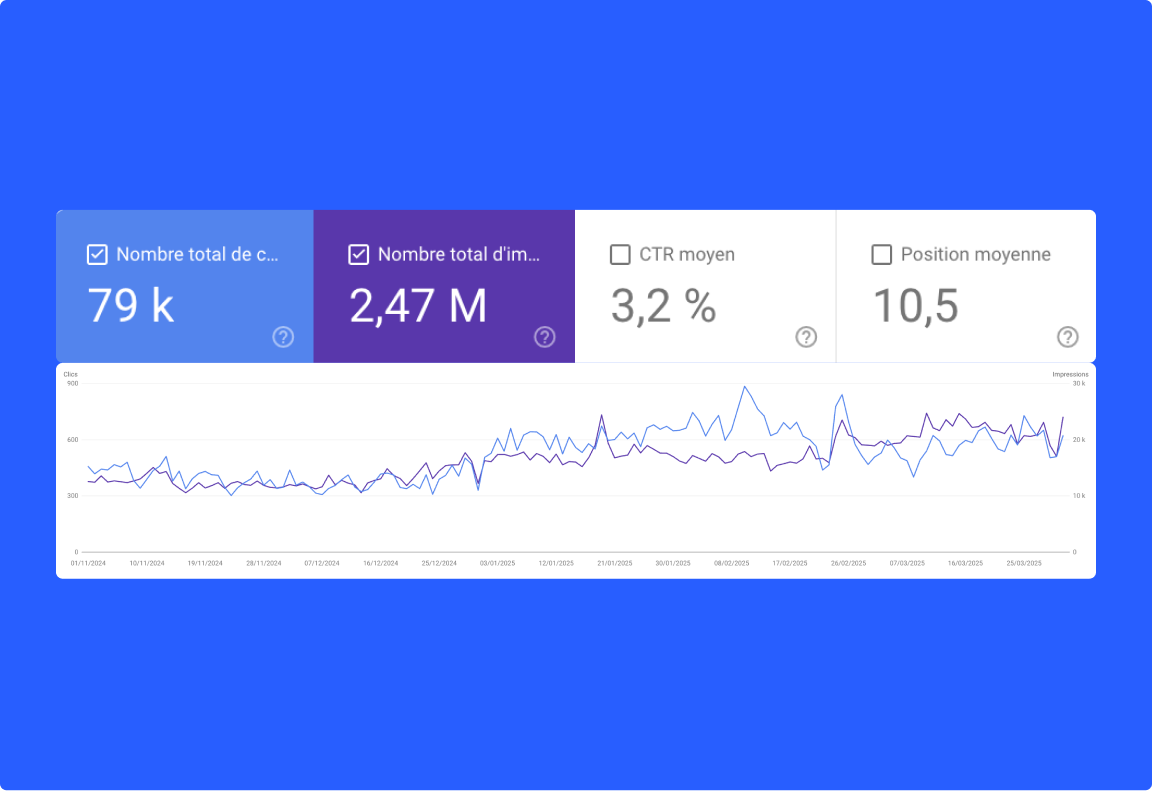This screenshot has height=791, width=1152.
Task: Click the 12/01/2025 date label
Action: click(x=556, y=563)
